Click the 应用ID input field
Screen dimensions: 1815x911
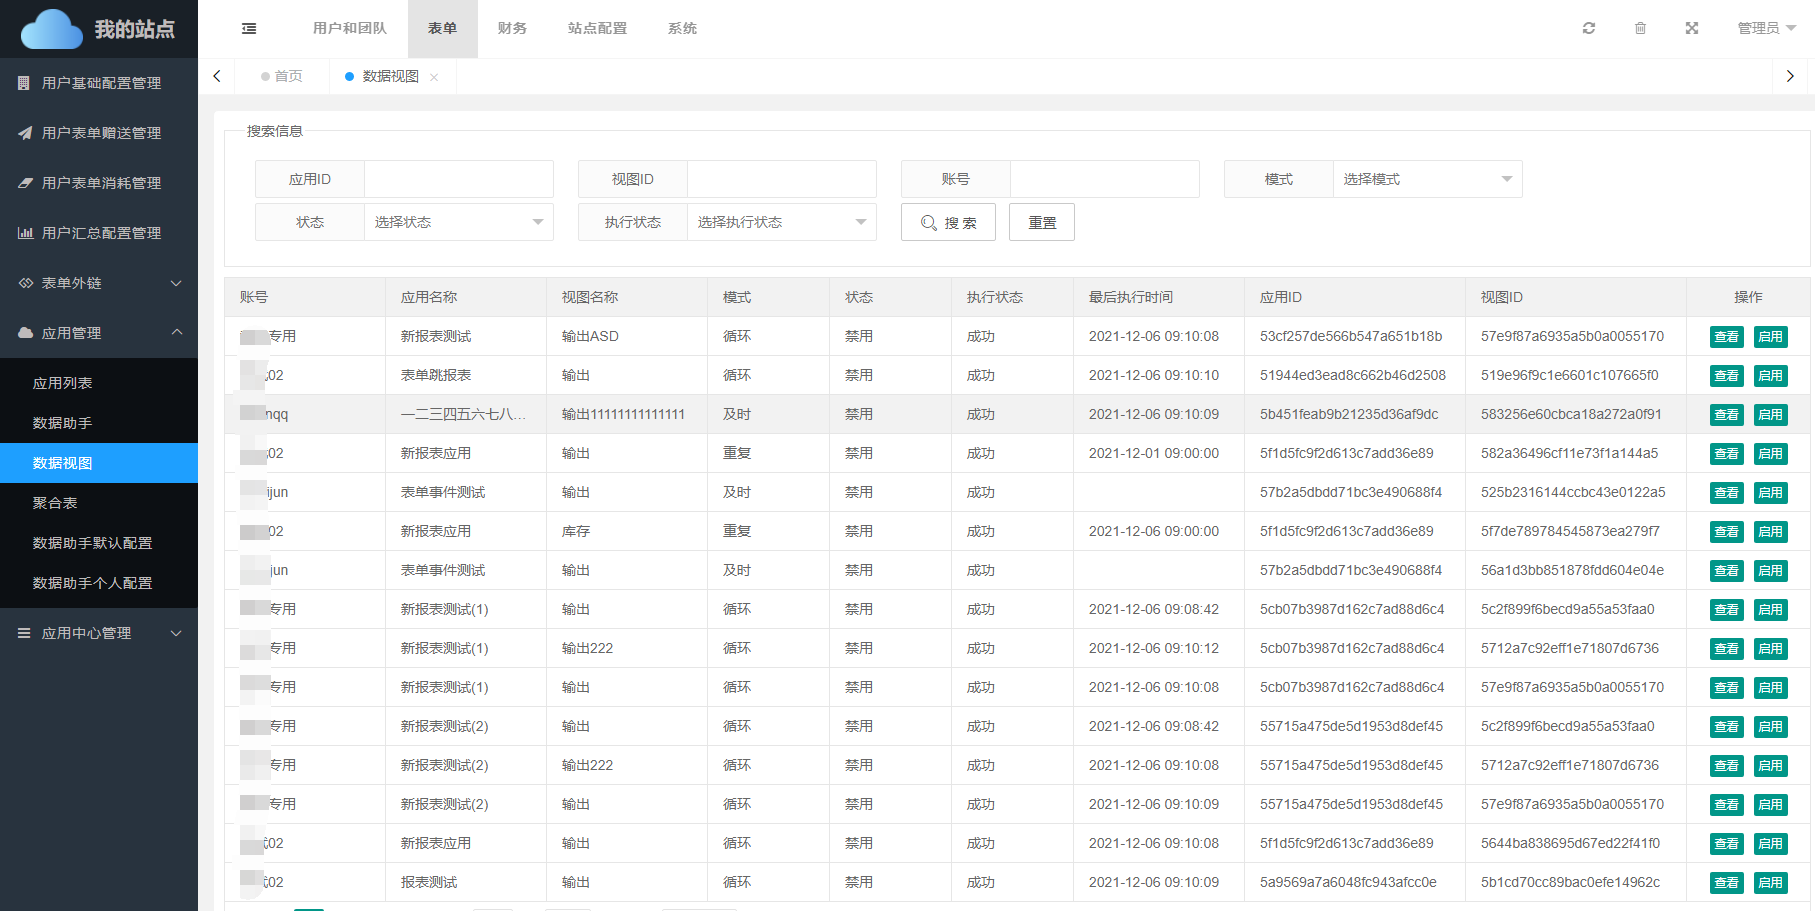tap(458, 179)
